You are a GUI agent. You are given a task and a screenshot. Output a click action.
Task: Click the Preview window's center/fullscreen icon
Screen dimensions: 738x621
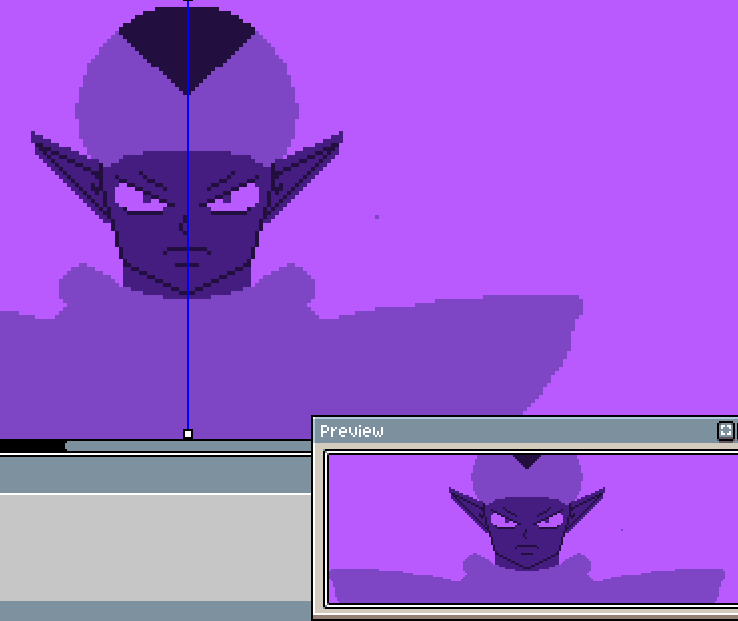pyautogui.click(x=726, y=431)
